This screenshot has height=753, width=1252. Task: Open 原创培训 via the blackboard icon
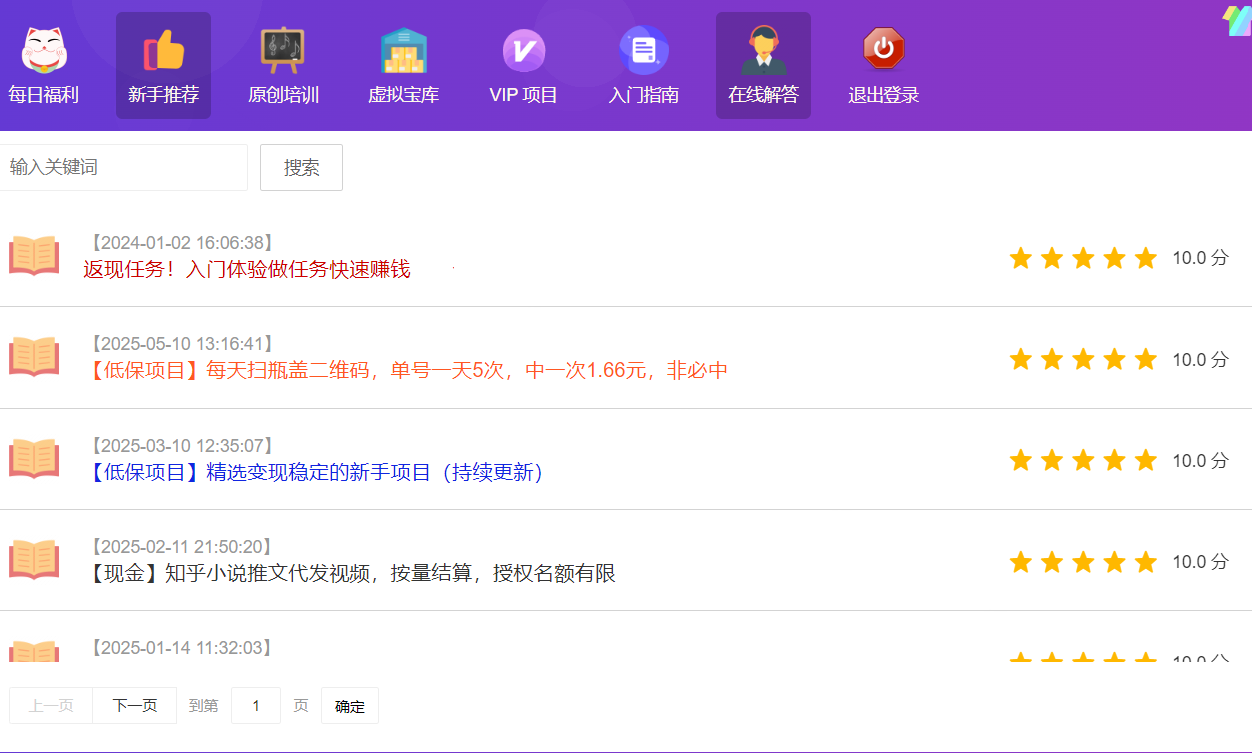[x=283, y=49]
